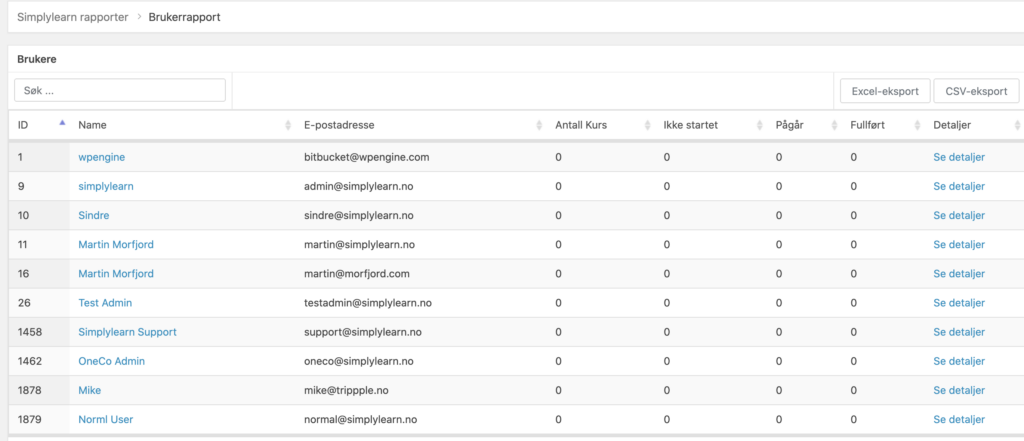
Task: Sort by Ikke startet column arrow
Action: coord(759,125)
